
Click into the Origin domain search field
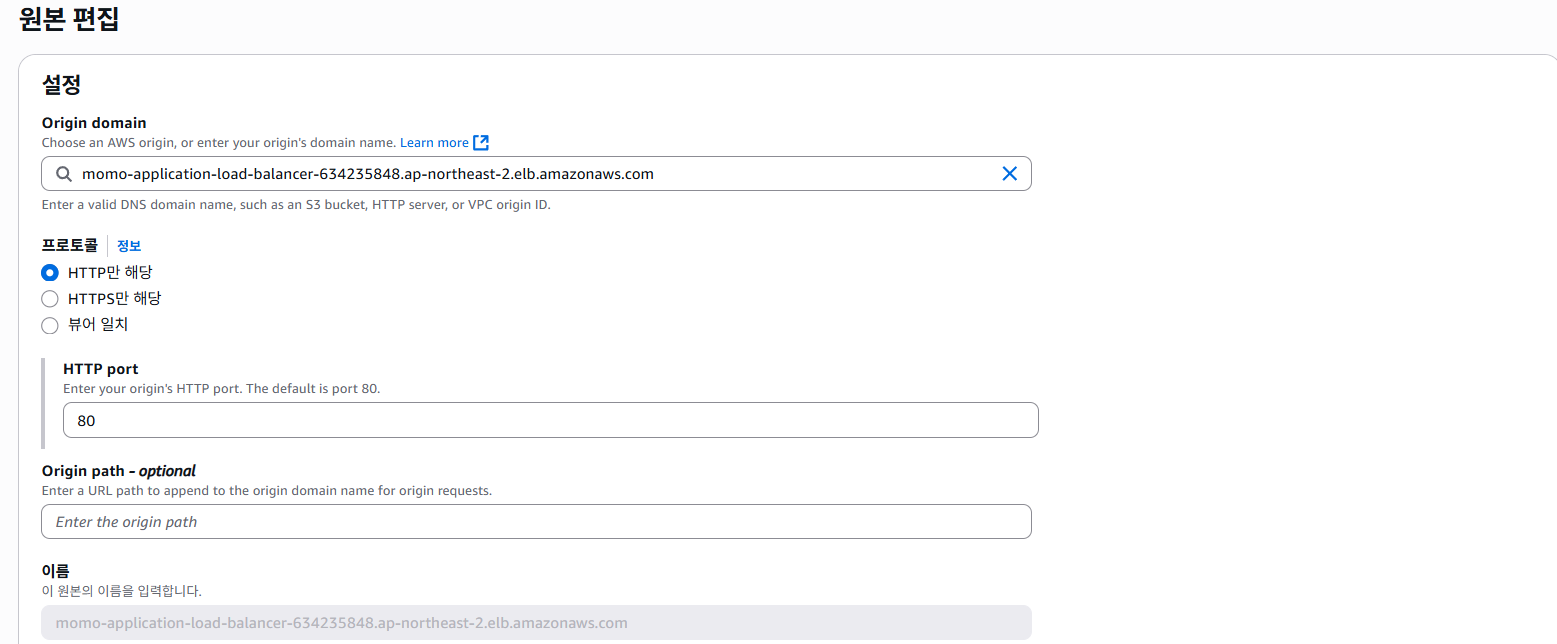tap(536, 174)
